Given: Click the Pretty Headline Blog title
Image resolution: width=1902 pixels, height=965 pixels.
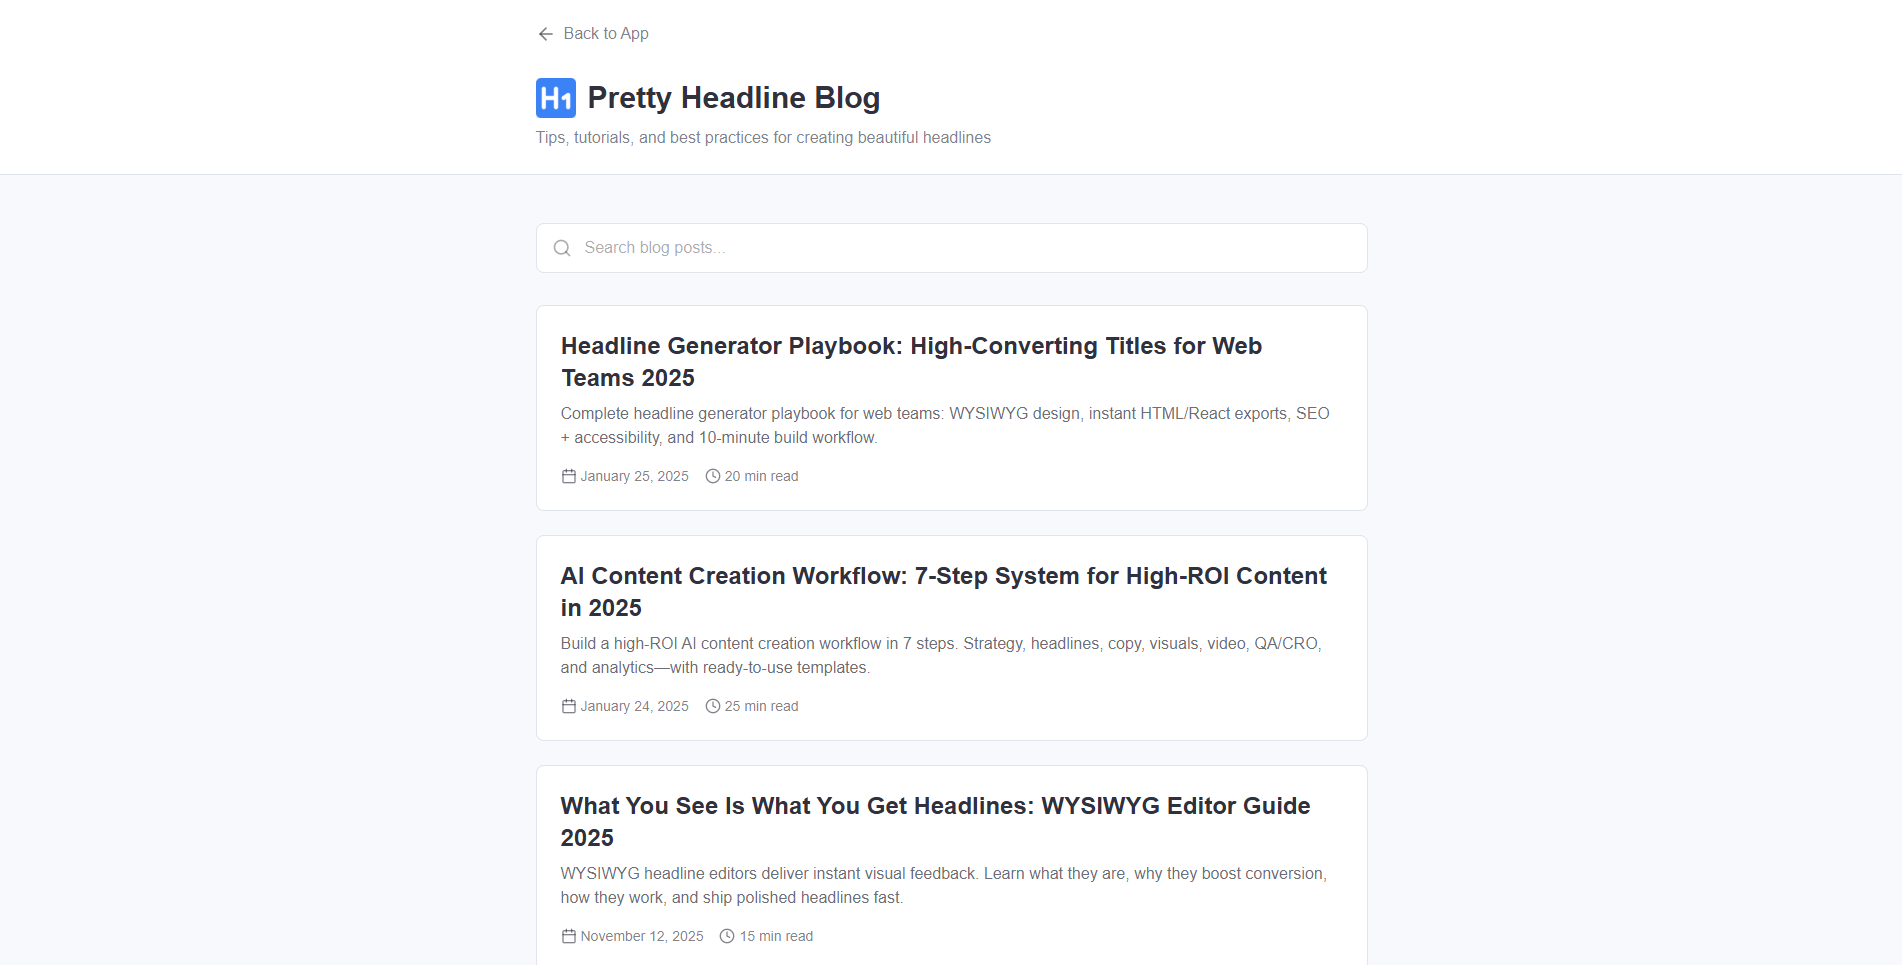Looking at the screenshot, I should click(x=734, y=97).
